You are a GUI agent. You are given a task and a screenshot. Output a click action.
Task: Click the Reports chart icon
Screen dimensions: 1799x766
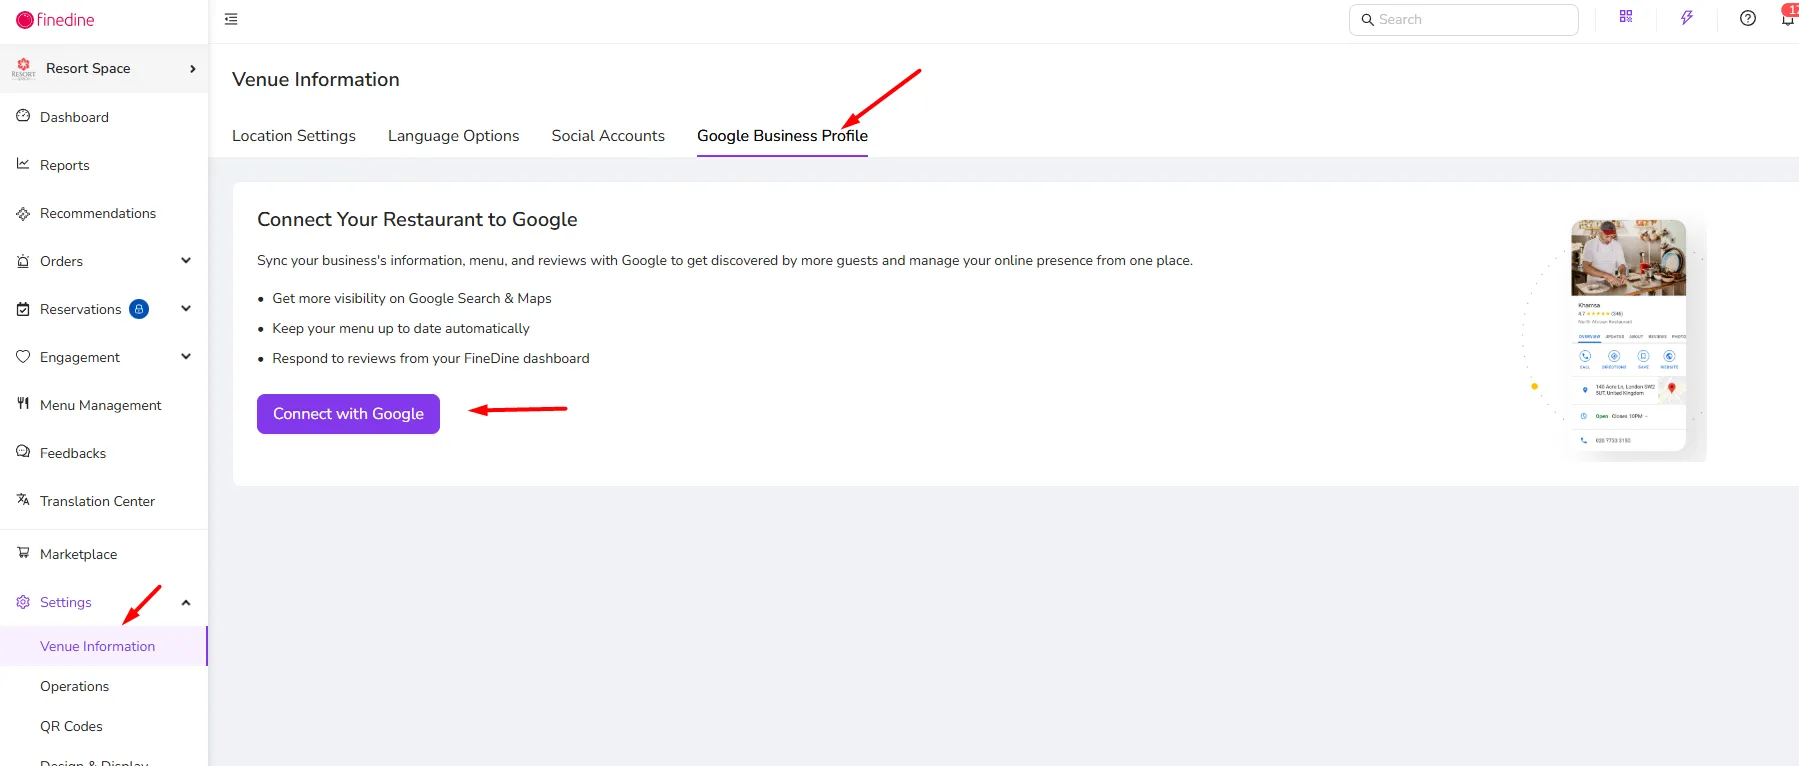pyautogui.click(x=23, y=164)
